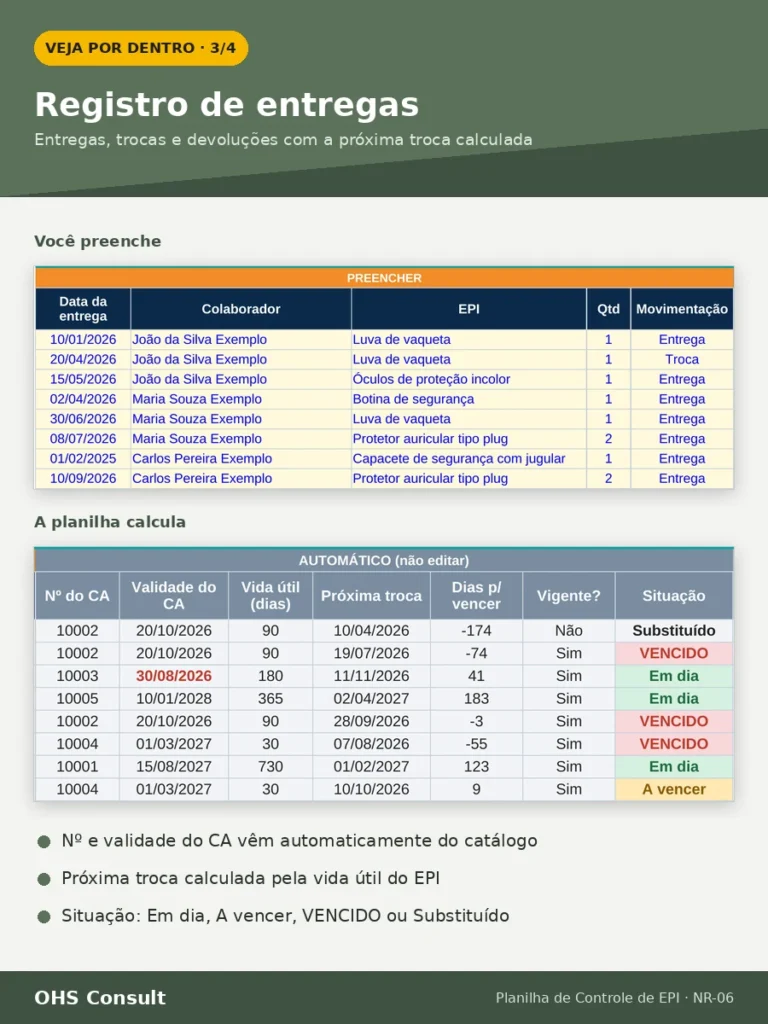Click próxima troca cell 10/10/2026
Screen dimensions: 768x1024
click(372, 789)
